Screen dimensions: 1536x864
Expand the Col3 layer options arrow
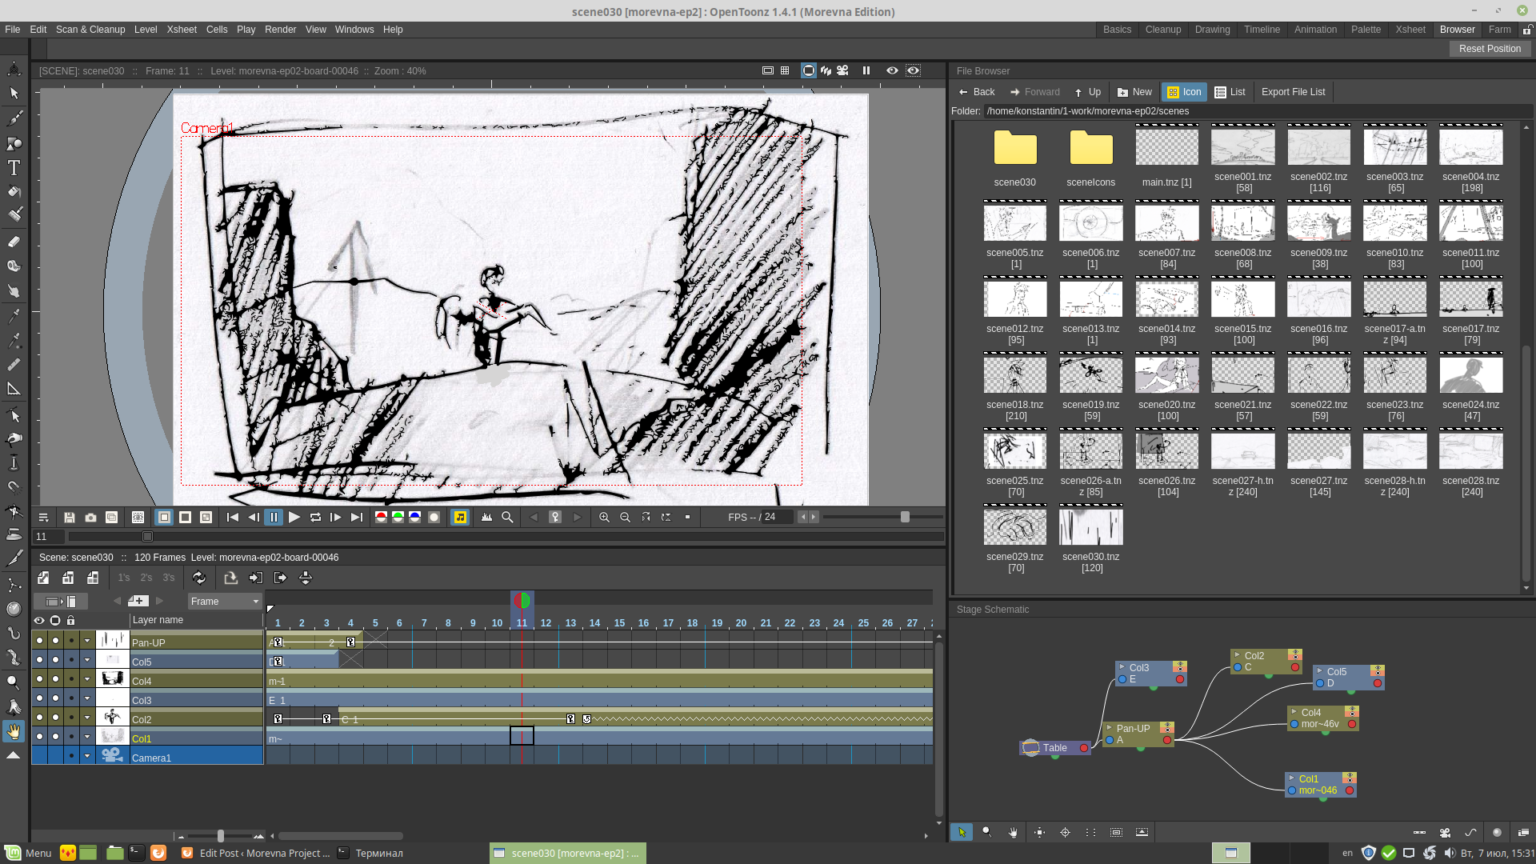87,699
